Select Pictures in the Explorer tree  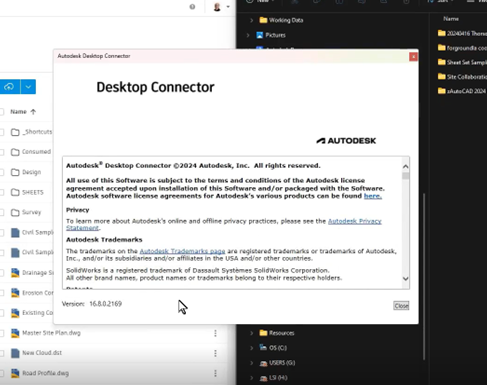click(275, 35)
